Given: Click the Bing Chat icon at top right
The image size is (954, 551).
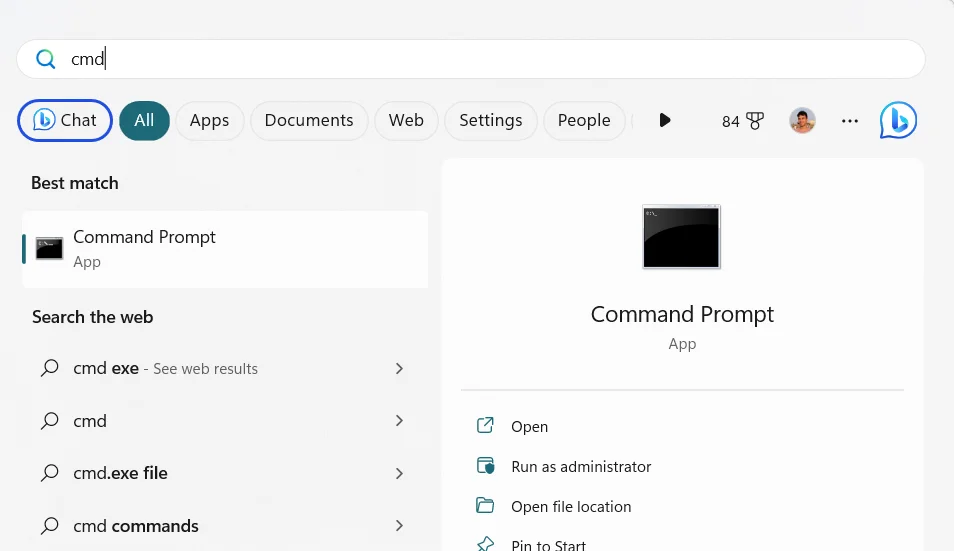Looking at the screenshot, I should [x=898, y=121].
